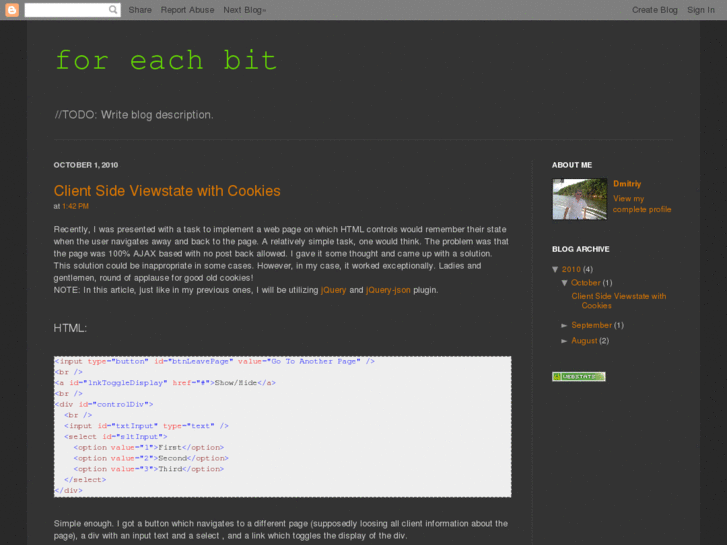Click the ABOUT ME sidebar heading

572,165
